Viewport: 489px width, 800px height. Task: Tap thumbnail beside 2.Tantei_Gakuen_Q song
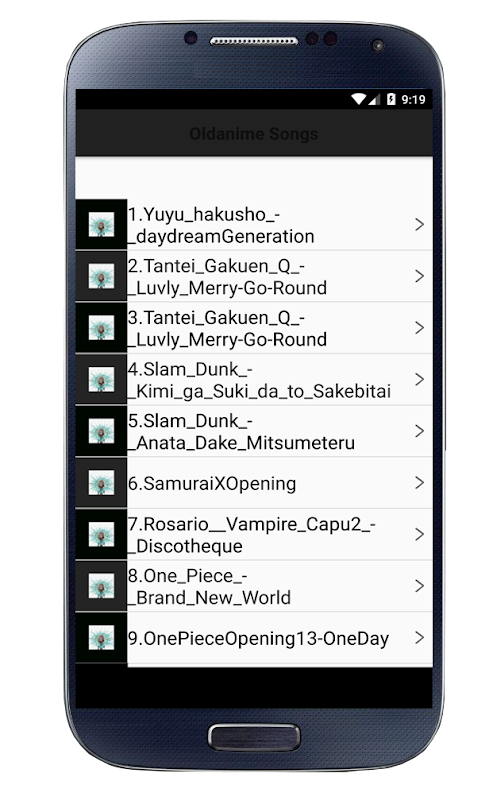[101, 276]
